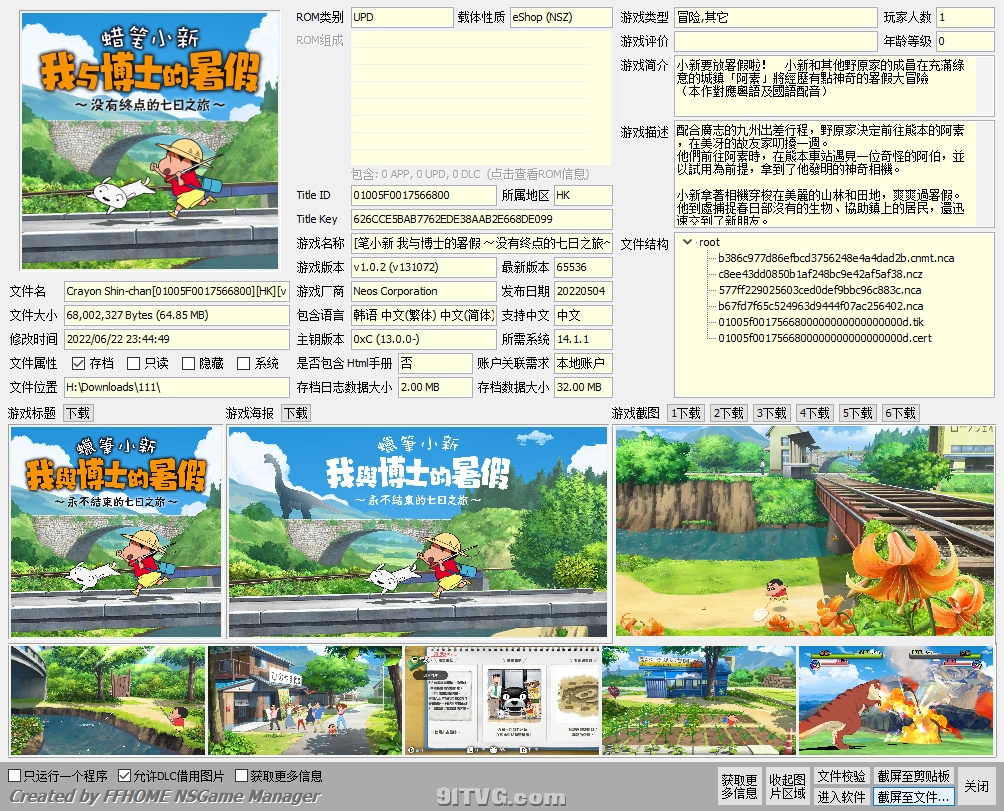The height and width of the screenshot is (811, 1004).
Task: Click the Title ID input field
Action: click(x=423, y=196)
